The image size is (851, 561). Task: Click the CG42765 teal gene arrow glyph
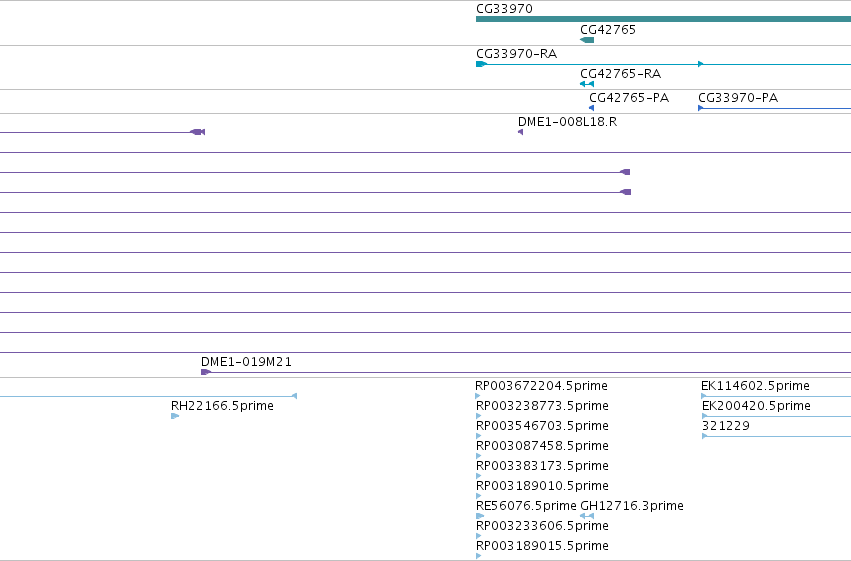(587, 40)
